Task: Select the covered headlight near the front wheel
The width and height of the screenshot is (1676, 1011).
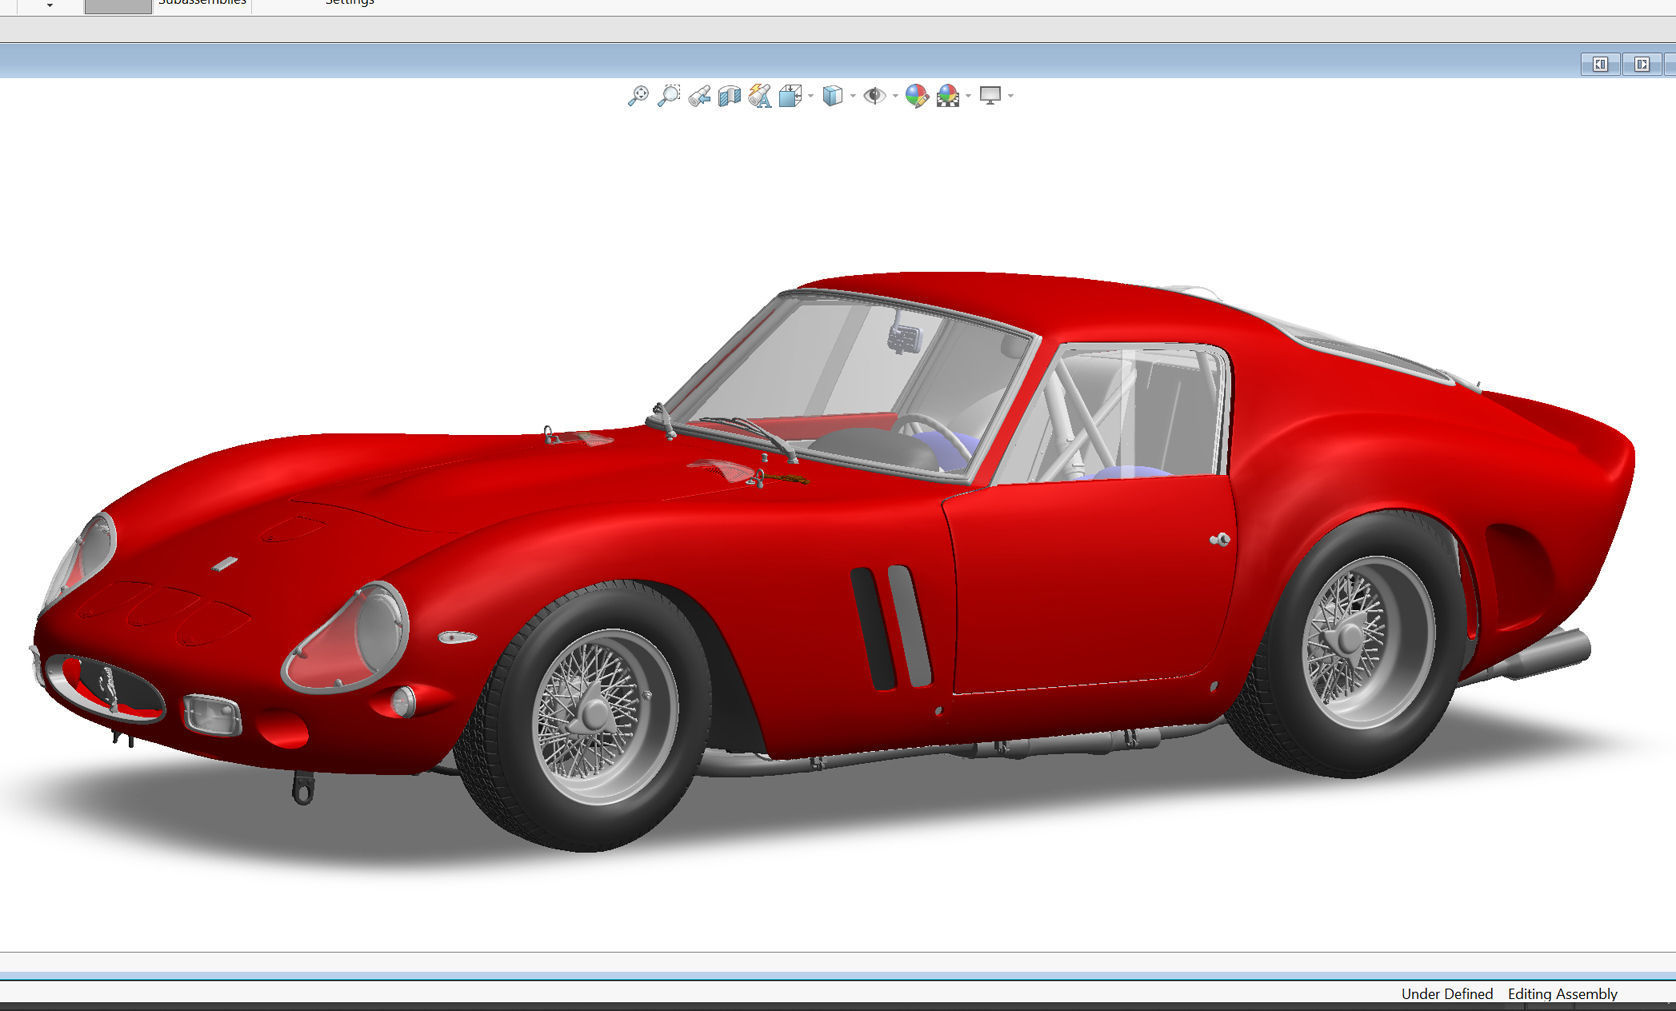Action: 347,638
